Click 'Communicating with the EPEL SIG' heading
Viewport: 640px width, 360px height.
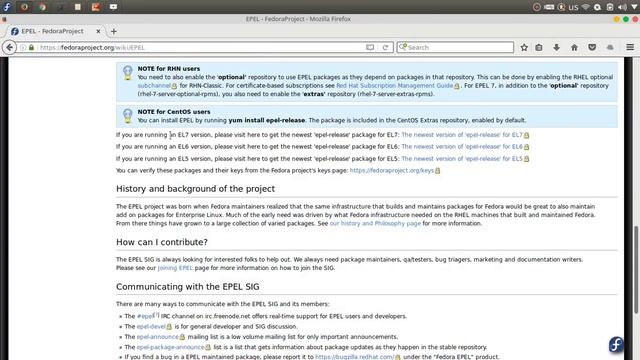(187, 287)
